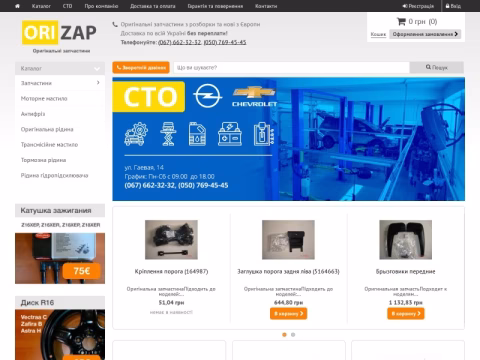Call number (050) 769-45-45 in header
Viewport: 480px width, 360px height.
coord(225,42)
